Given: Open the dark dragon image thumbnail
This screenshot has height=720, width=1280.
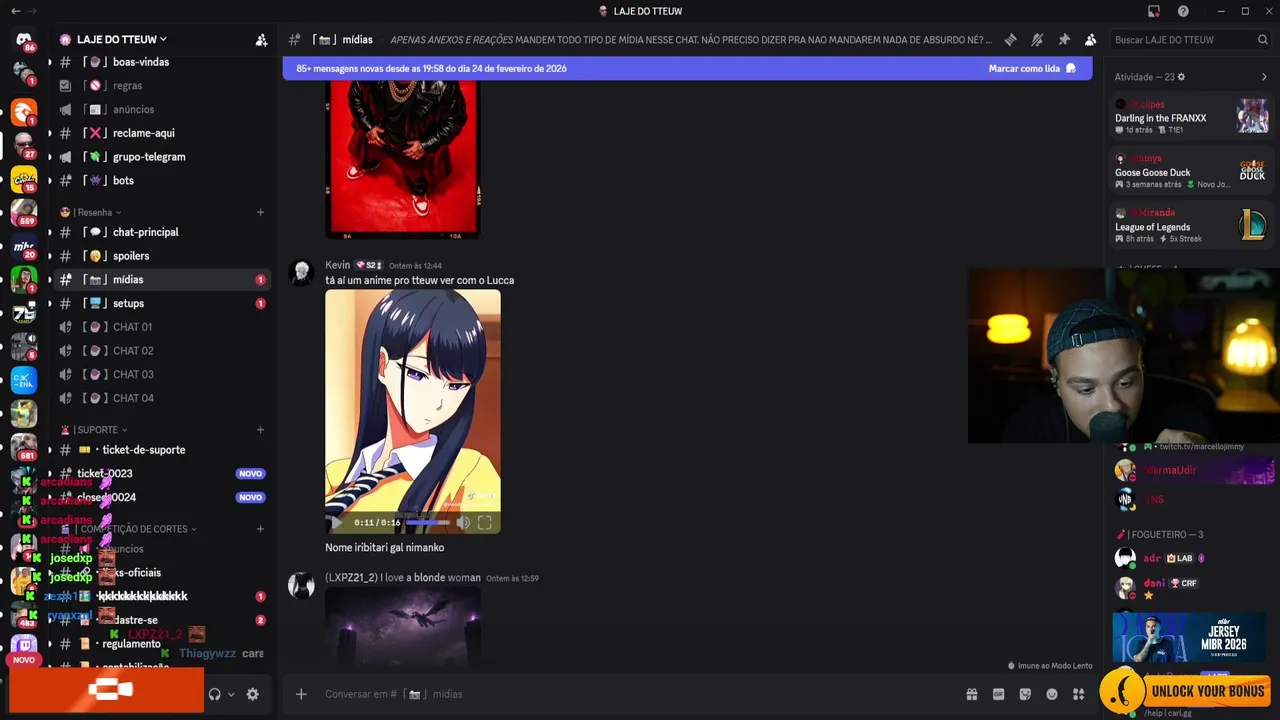Looking at the screenshot, I should coord(403,627).
